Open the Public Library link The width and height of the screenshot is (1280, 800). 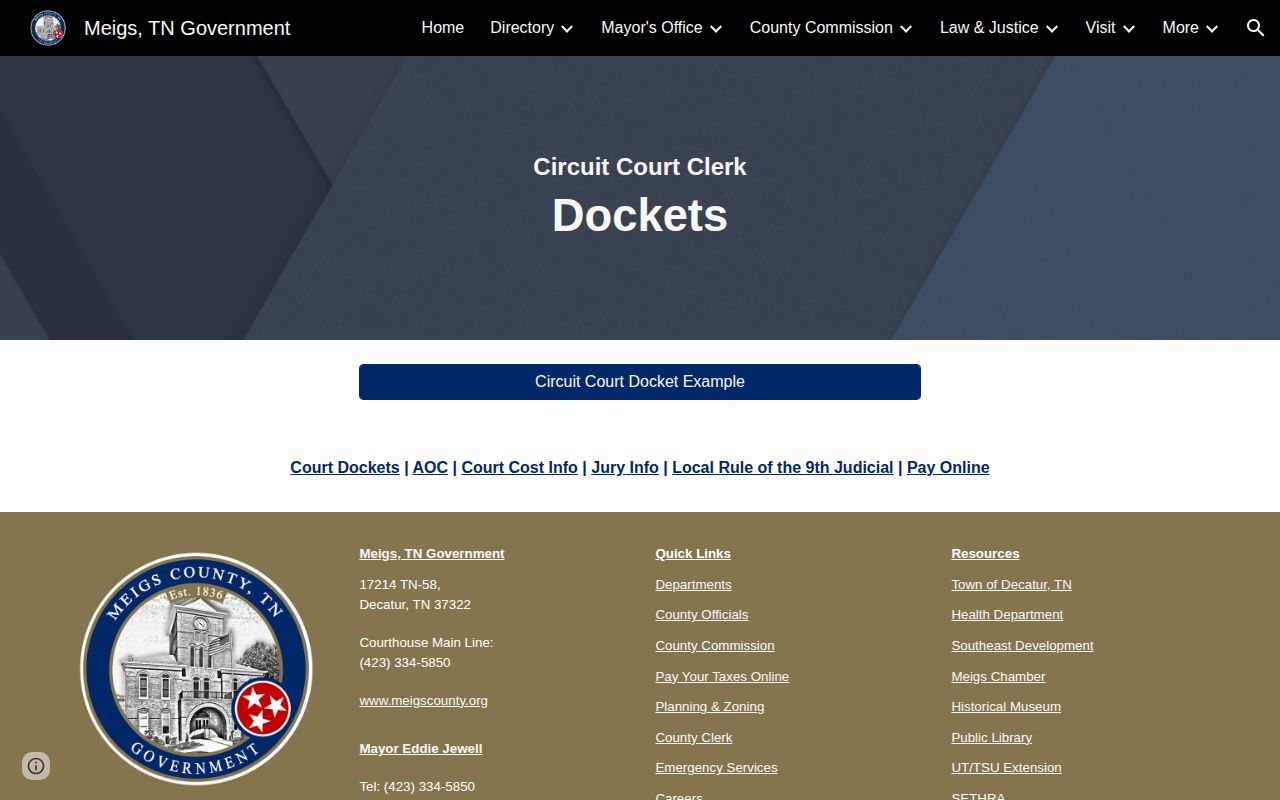coord(991,738)
